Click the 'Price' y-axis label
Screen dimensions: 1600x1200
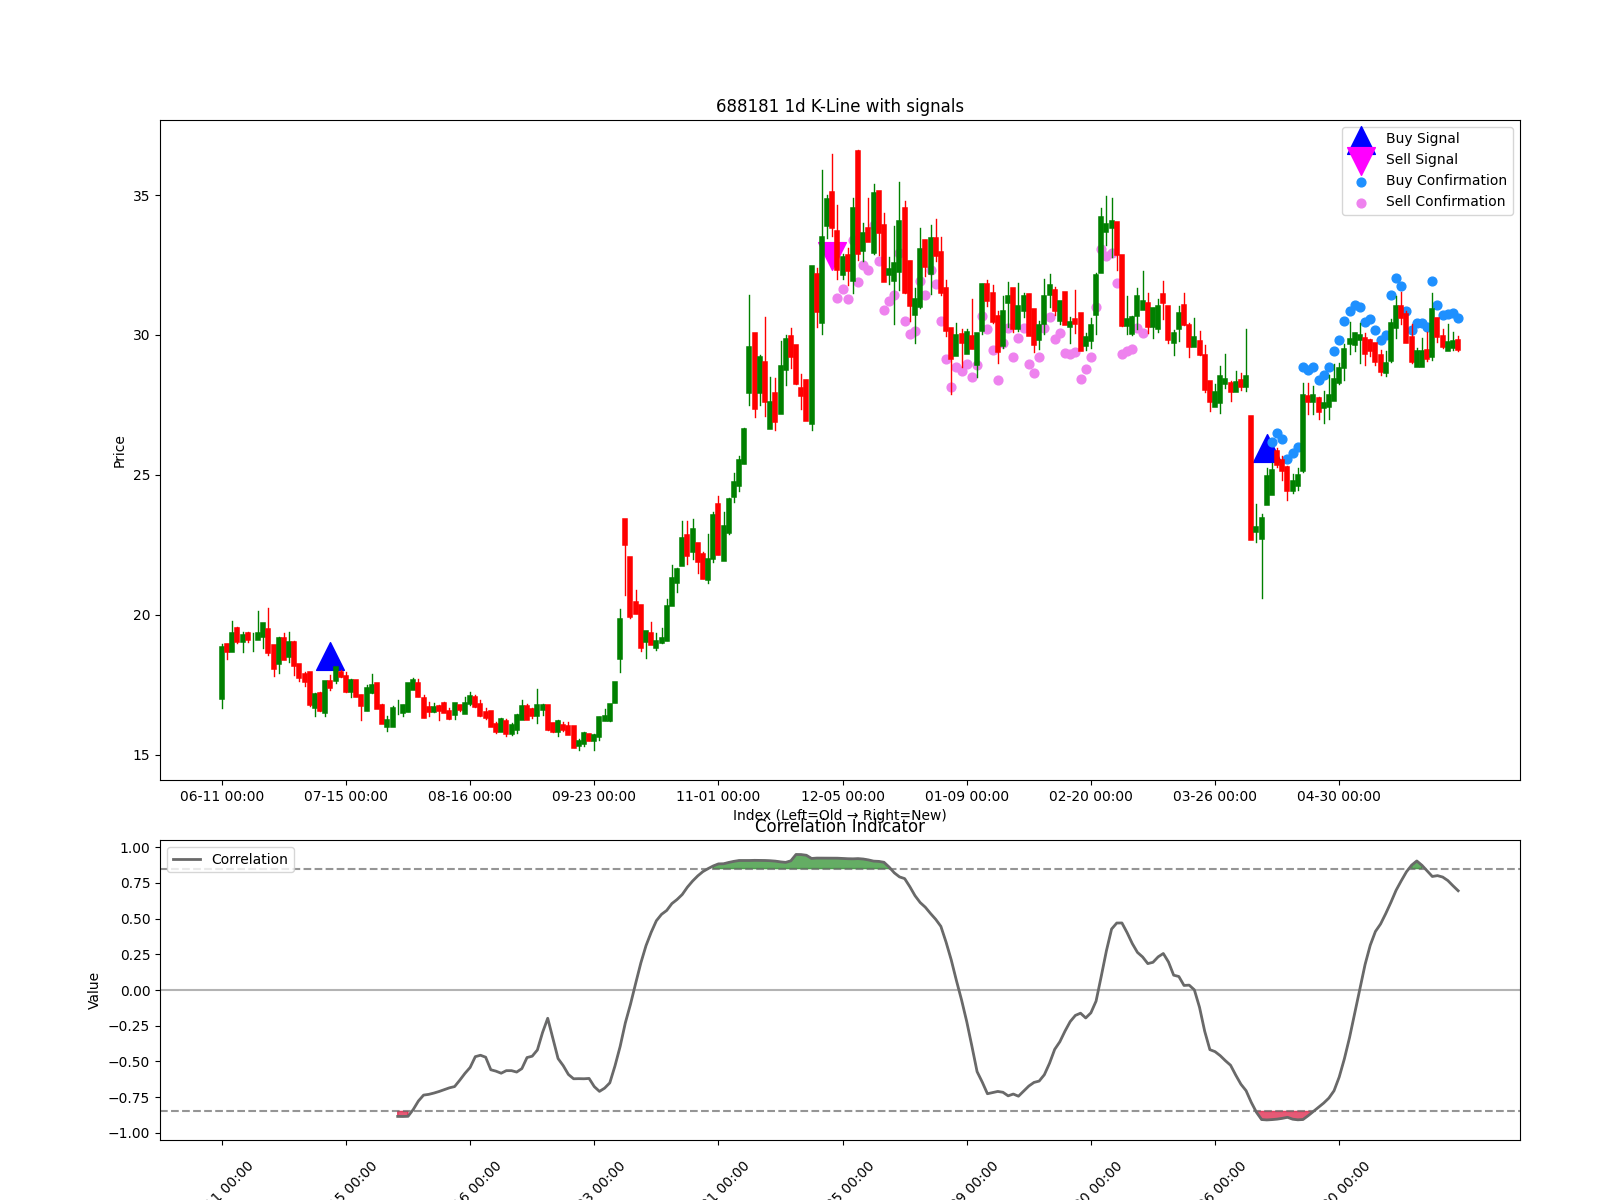(x=120, y=452)
